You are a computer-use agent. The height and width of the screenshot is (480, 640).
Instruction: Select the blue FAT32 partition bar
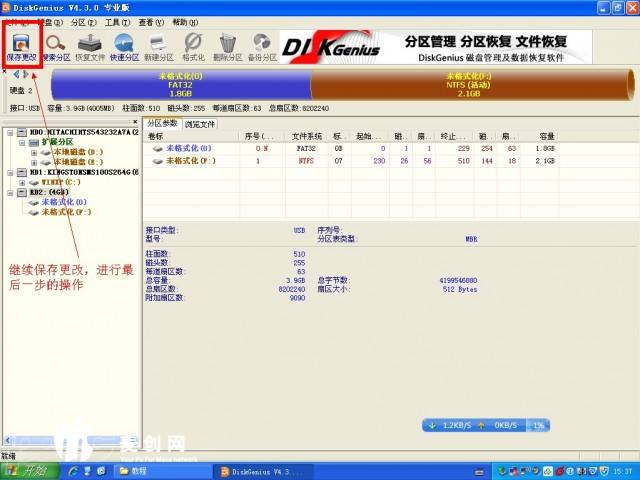(180, 84)
